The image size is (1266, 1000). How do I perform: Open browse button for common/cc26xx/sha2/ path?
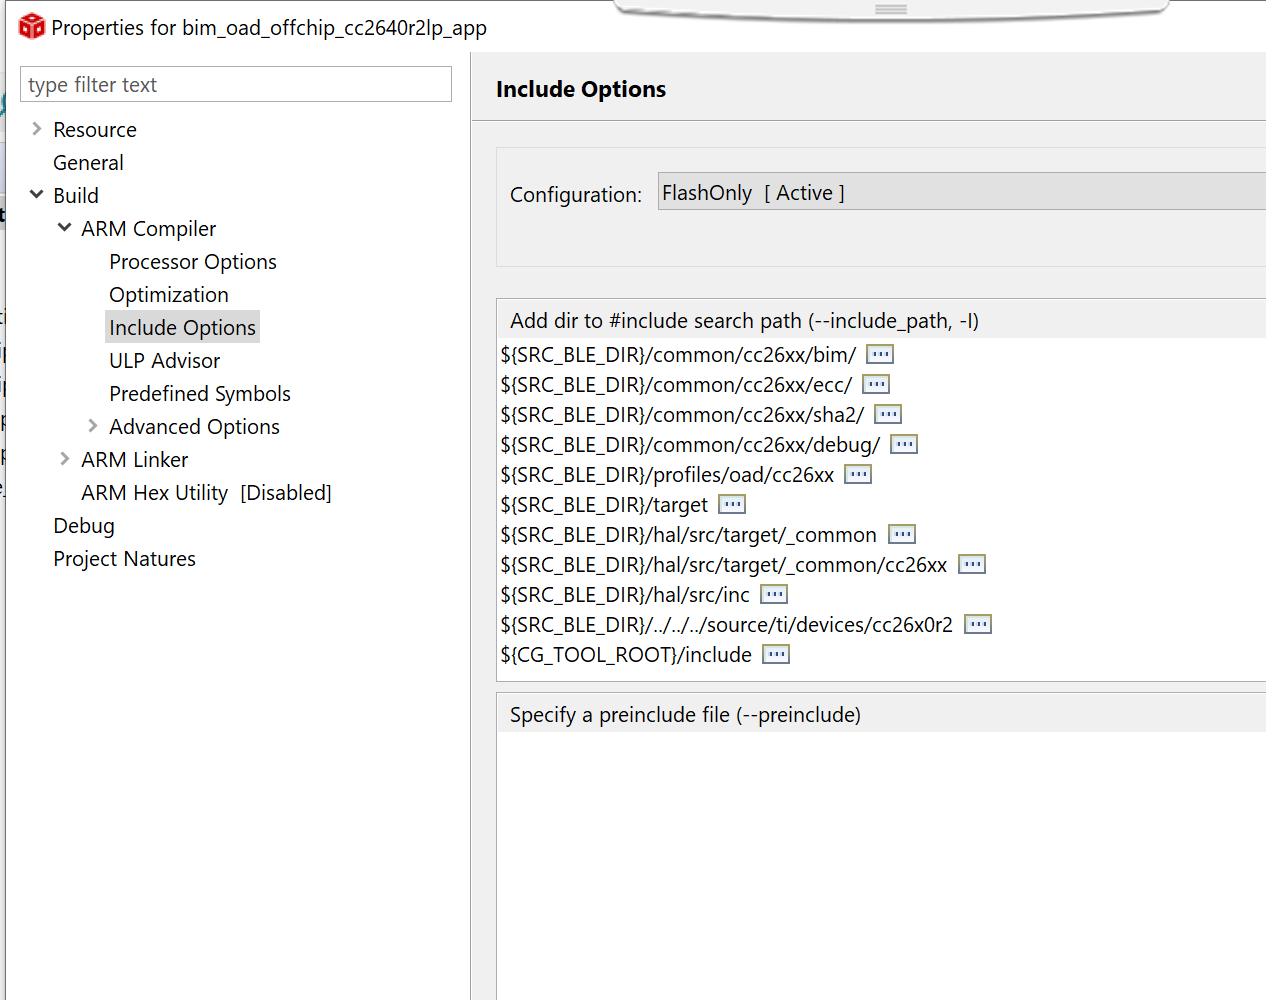coord(888,414)
